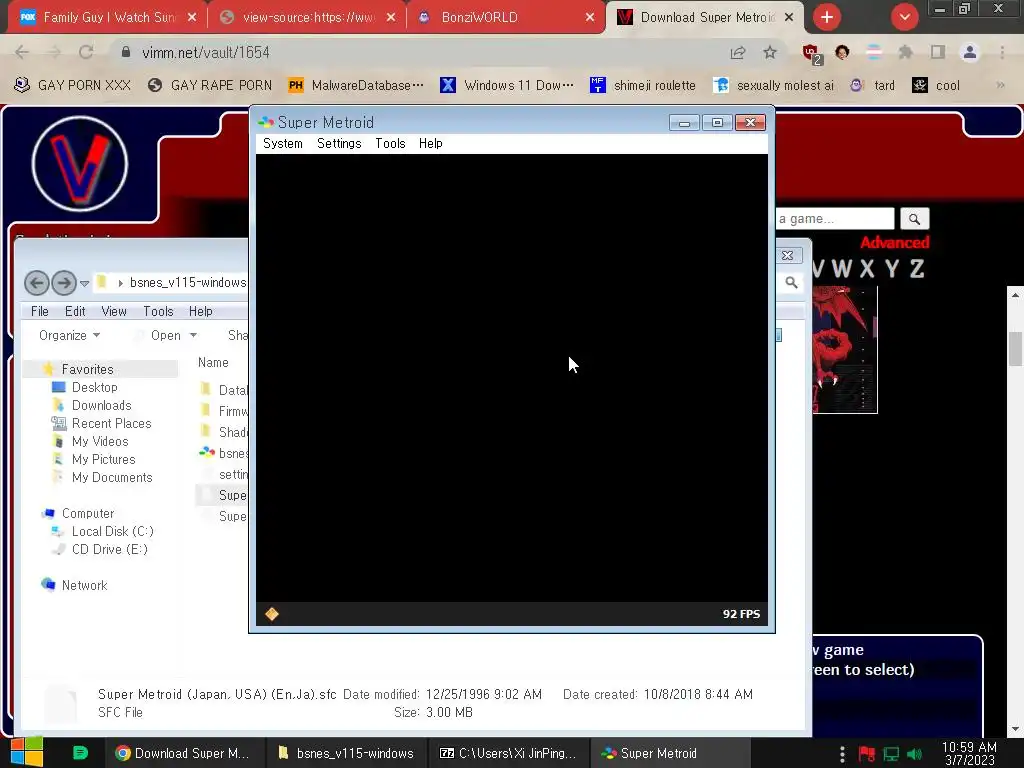This screenshot has height=768, width=1024.
Task: Open the cool bookmark
Action: [x=936, y=86]
